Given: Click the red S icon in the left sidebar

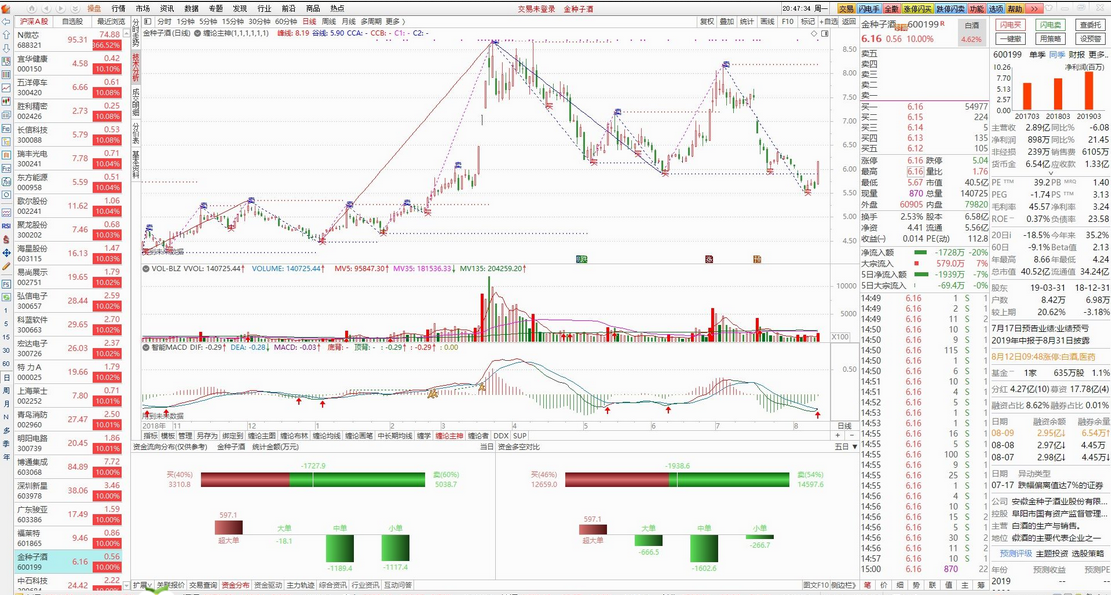Looking at the screenshot, I should (6, 240).
